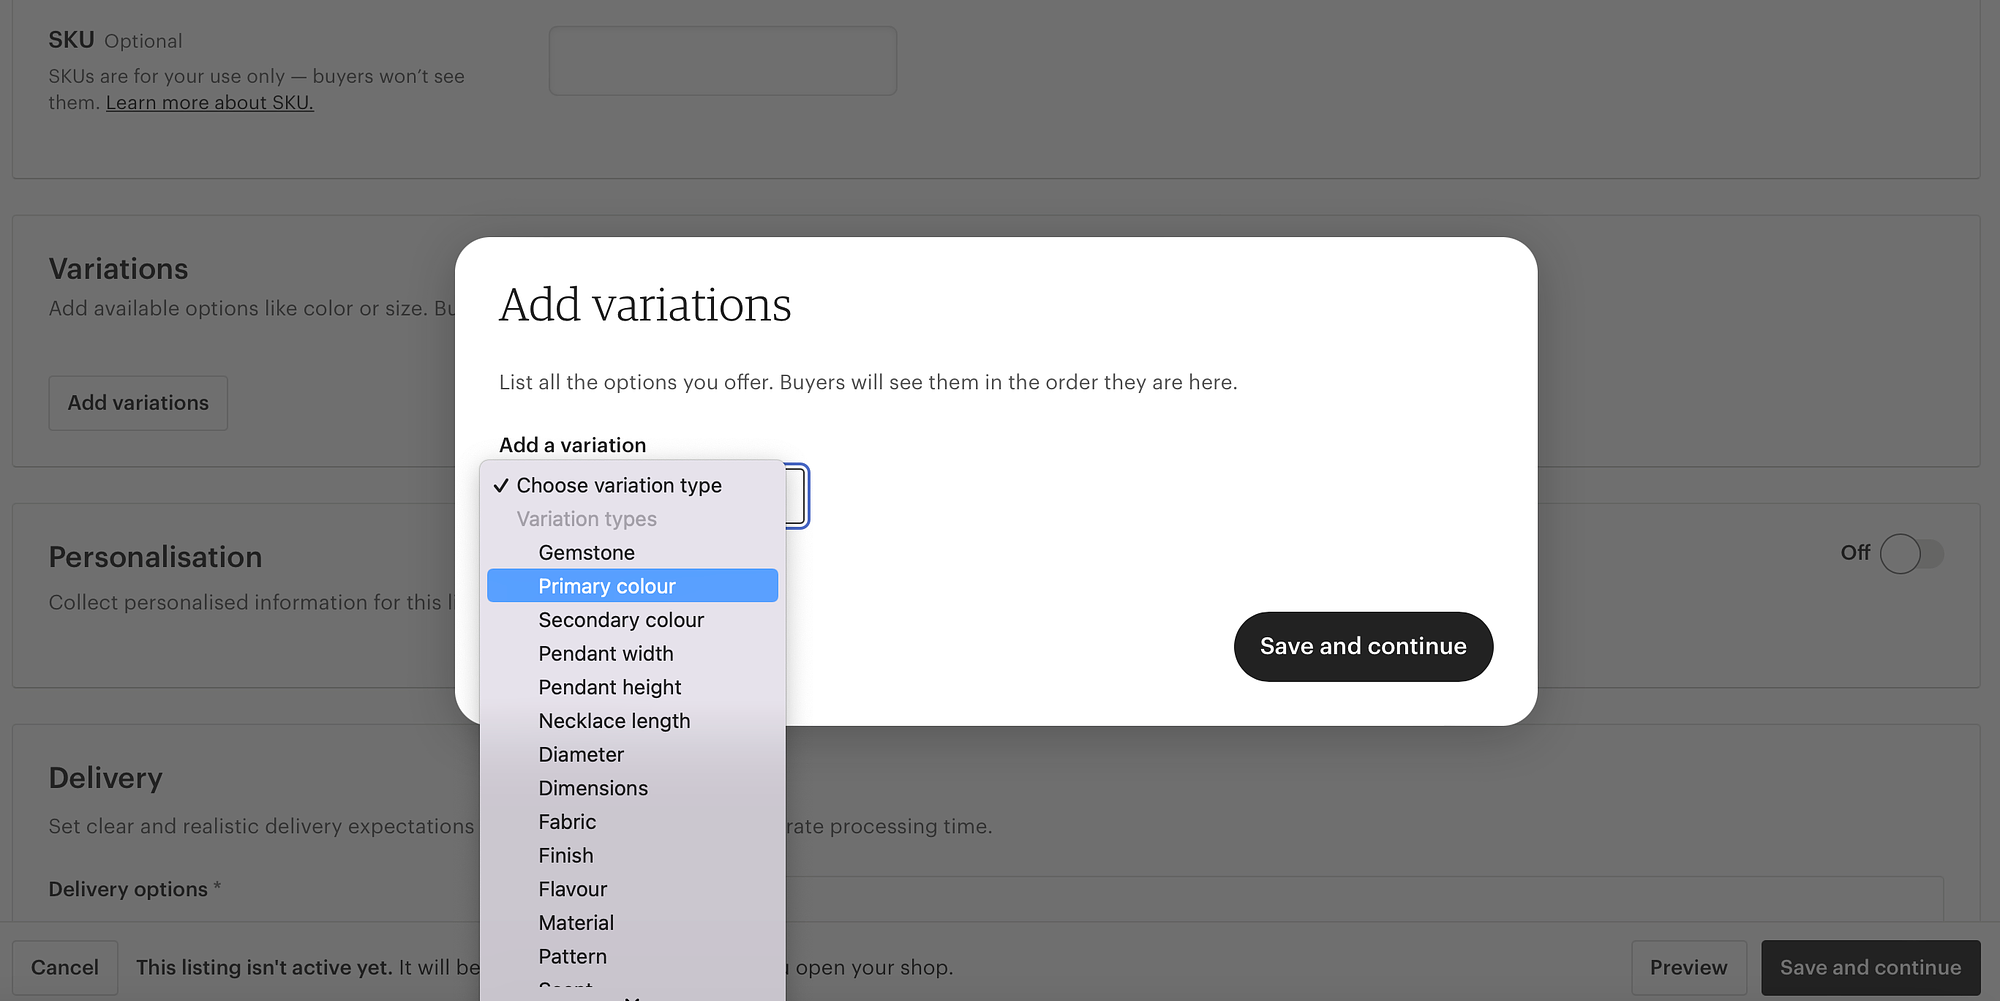This screenshot has height=1001, width=2000.
Task: Cancel the listing in the bottom bar
Action: tap(65, 968)
